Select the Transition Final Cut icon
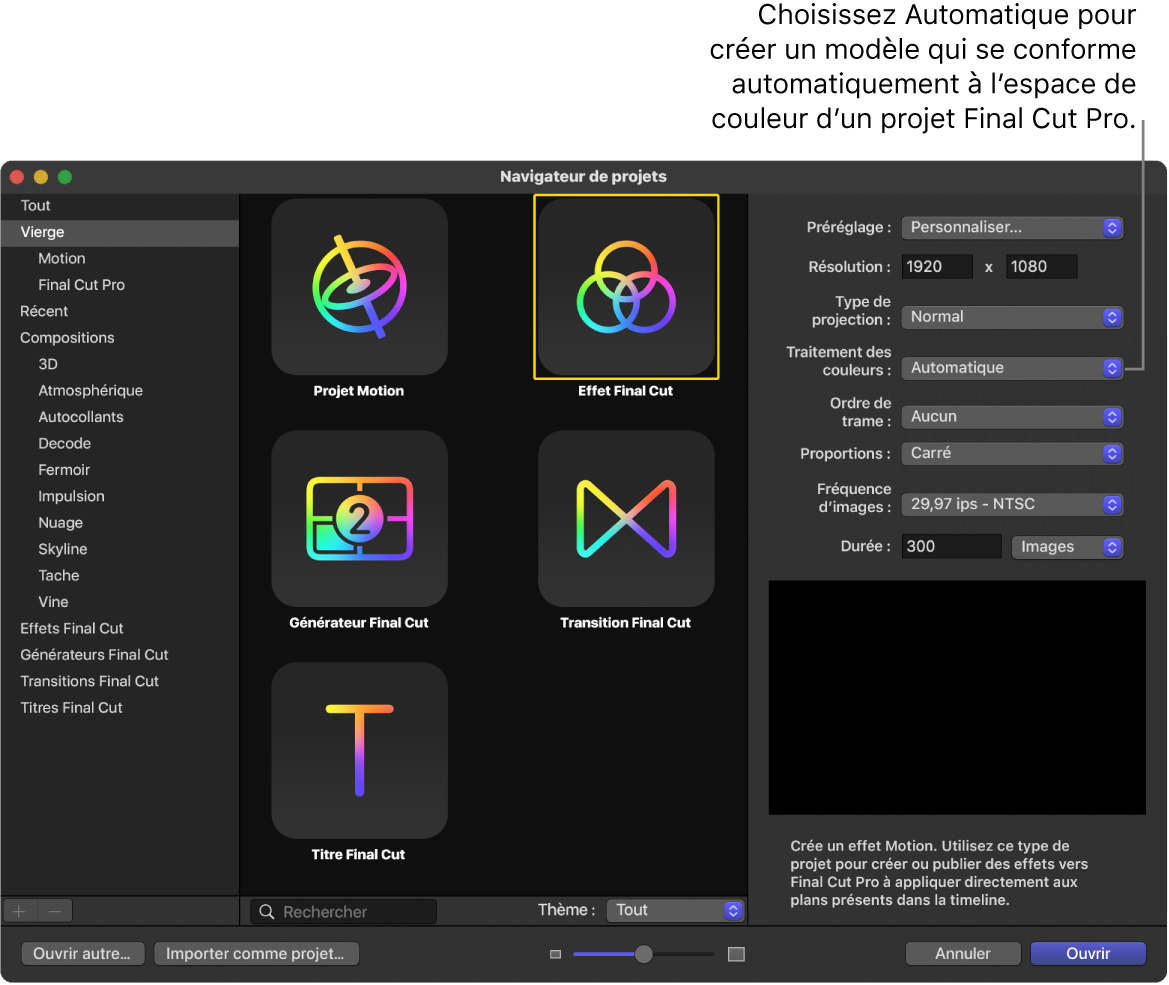Screen dimensions: 1169x985 point(626,519)
